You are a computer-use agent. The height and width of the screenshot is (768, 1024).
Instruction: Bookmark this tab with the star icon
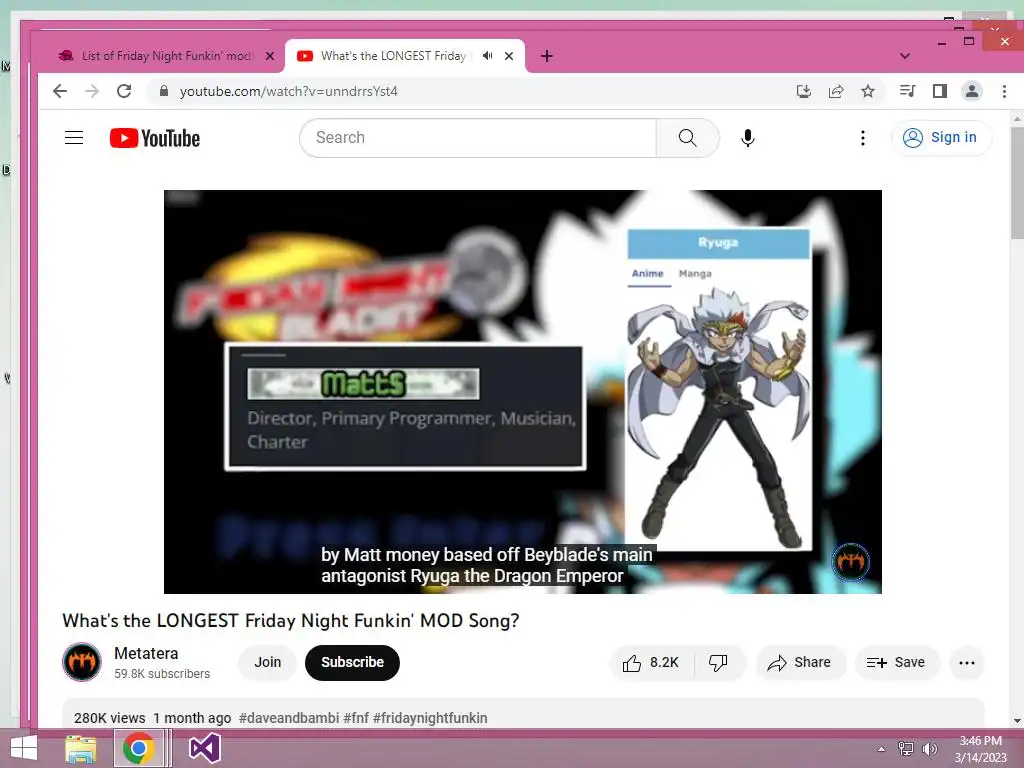pyautogui.click(x=868, y=91)
